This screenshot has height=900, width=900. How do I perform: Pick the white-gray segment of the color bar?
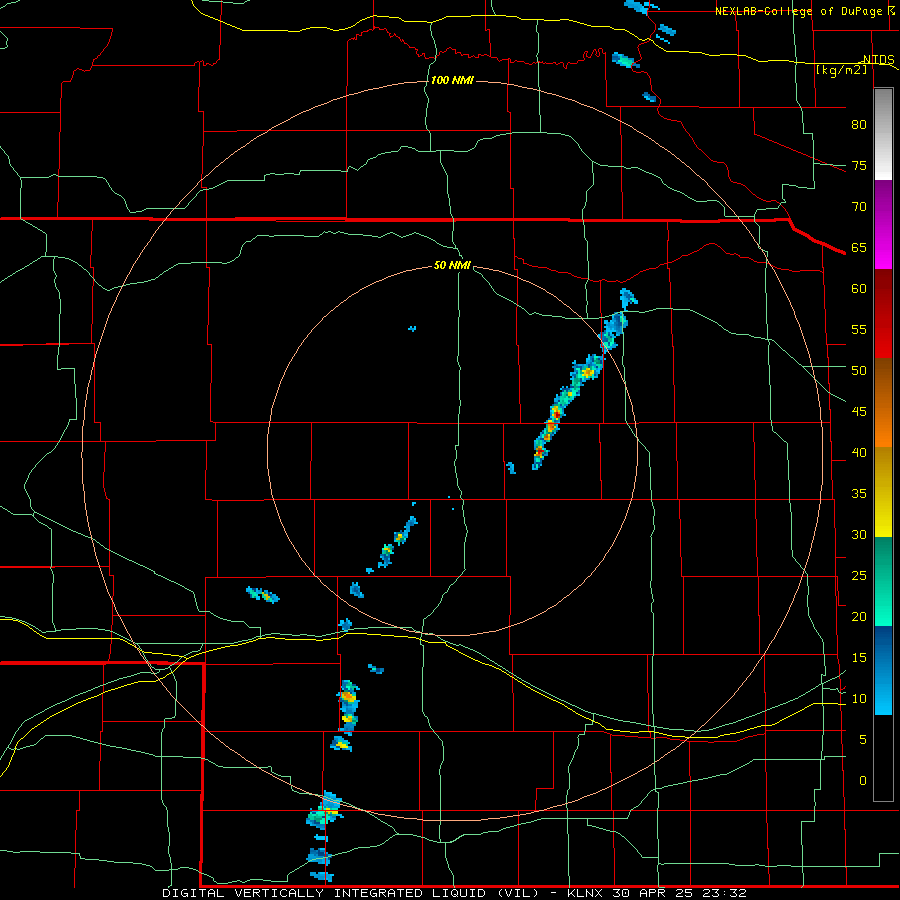[883, 134]
